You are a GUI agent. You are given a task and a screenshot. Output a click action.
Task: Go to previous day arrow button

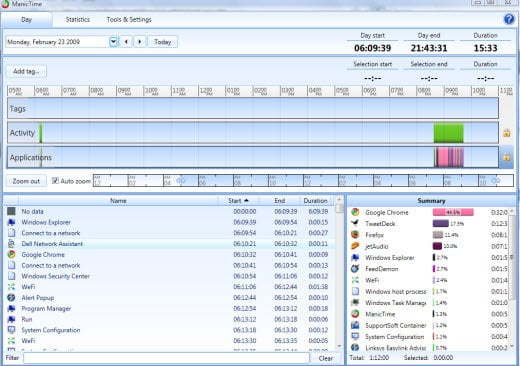(126, 42)
